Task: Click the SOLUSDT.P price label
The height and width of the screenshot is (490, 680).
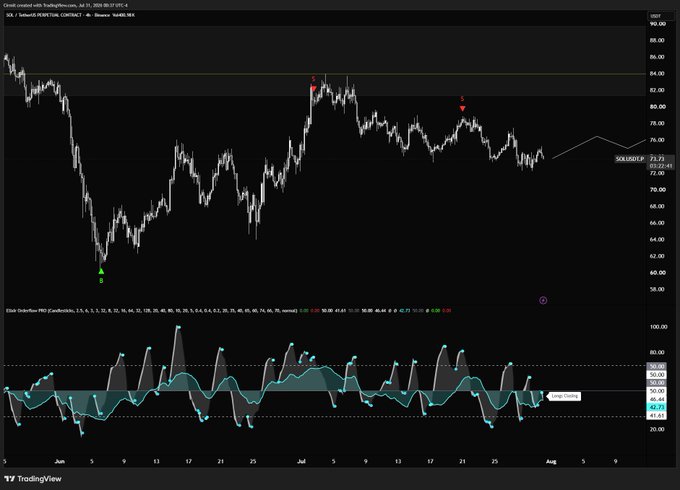Action: 630,159
